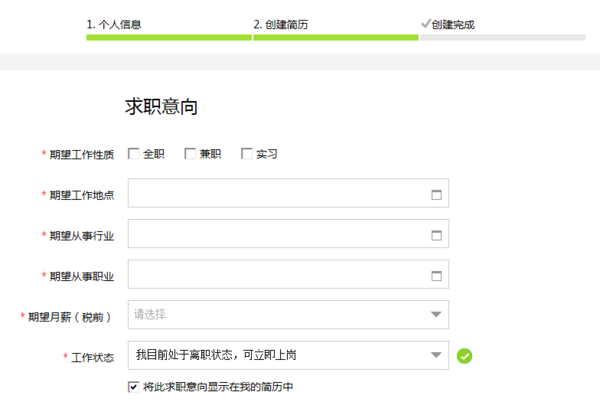Open the industry picker icon in 期望从事行业

coord(436,235)
